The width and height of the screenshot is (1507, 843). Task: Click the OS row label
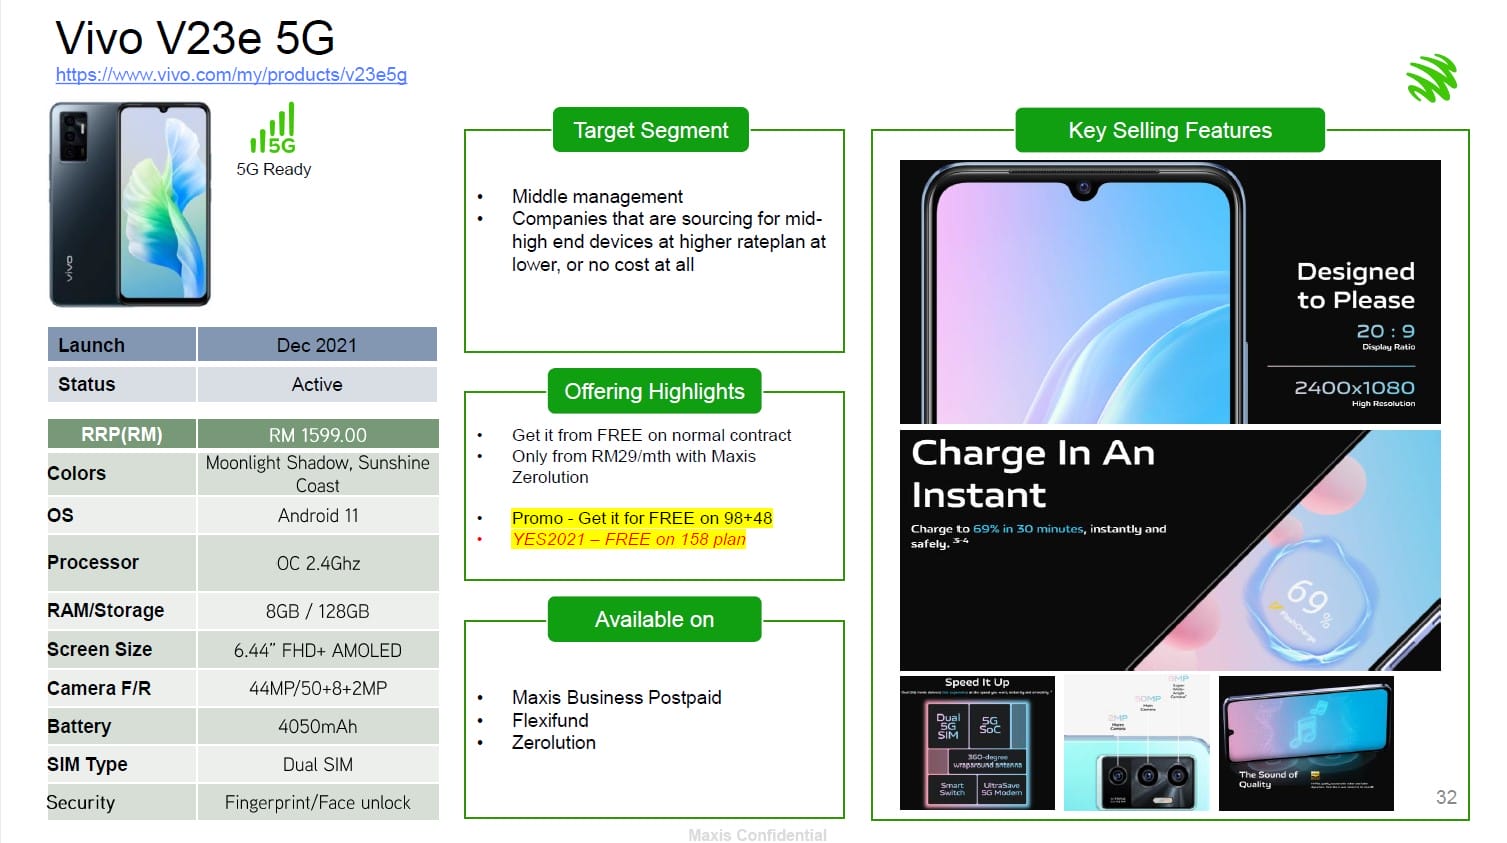click(60, 515)
